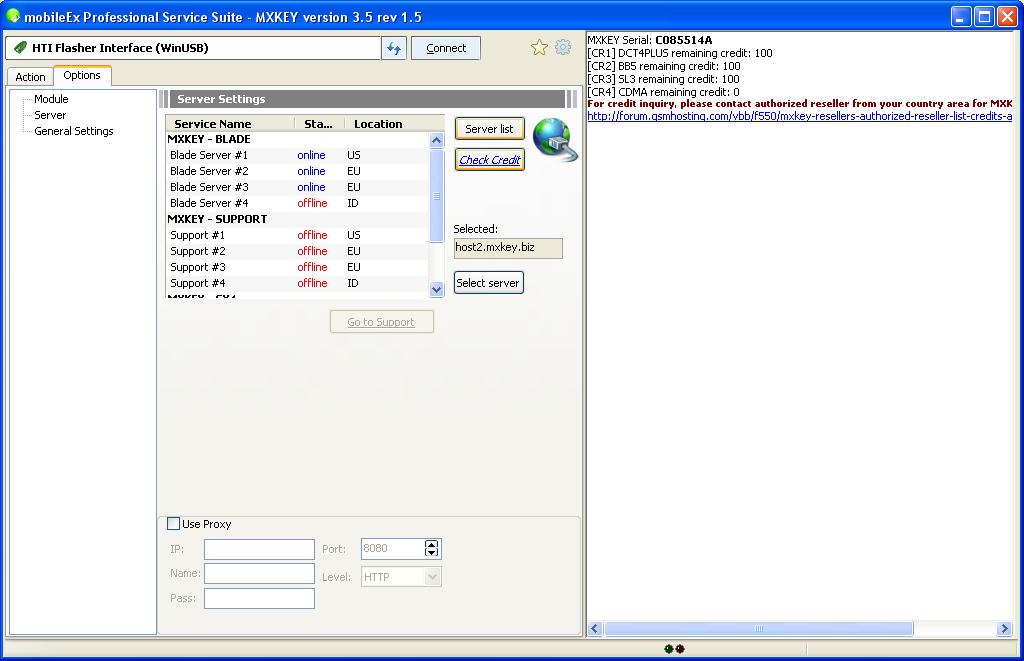Select the Options tab

82,75
